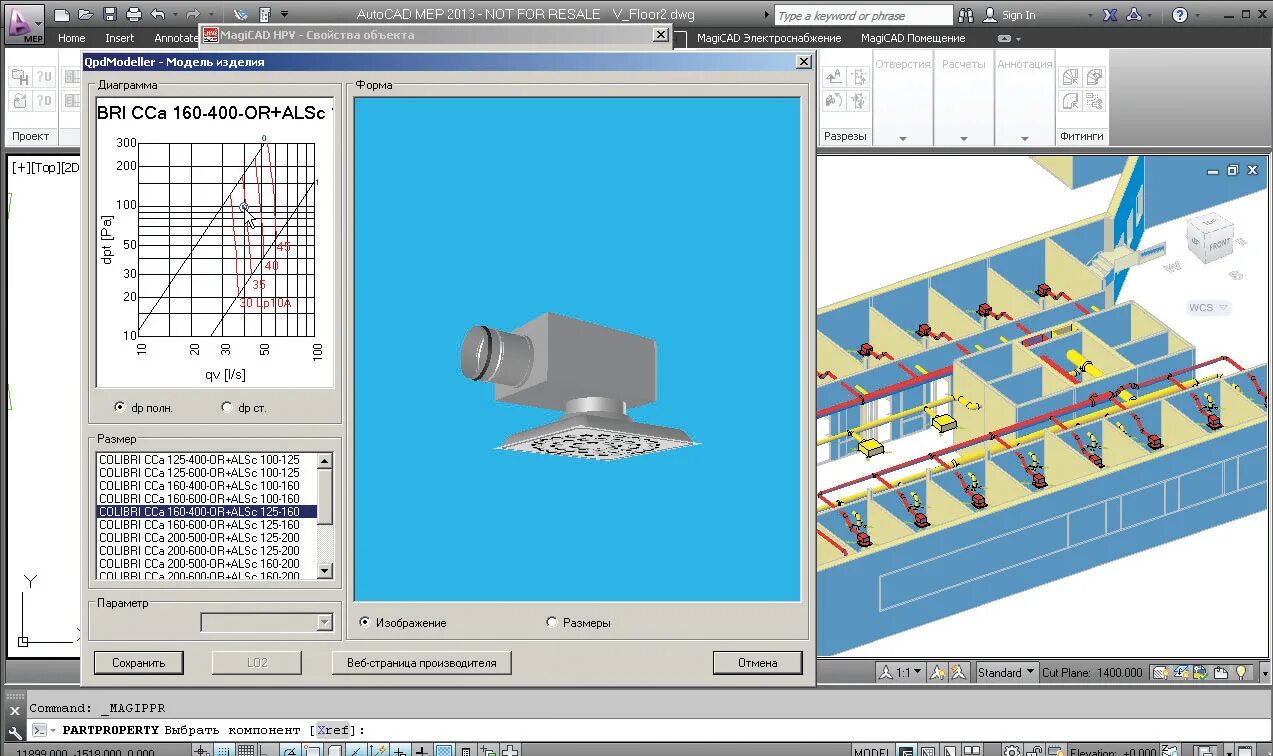Open the Home ribbon tab

(x=72, y=38)
